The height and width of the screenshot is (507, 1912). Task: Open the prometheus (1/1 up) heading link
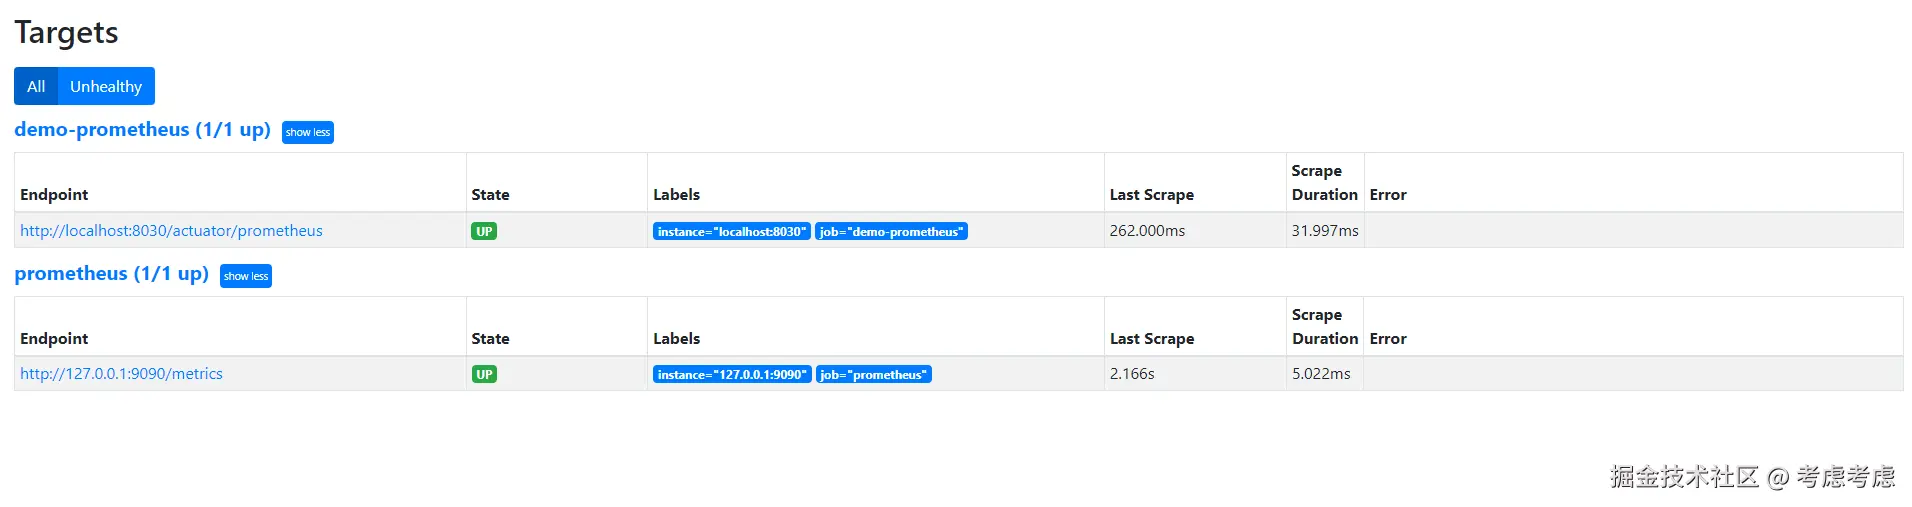[x=111, y=274]
